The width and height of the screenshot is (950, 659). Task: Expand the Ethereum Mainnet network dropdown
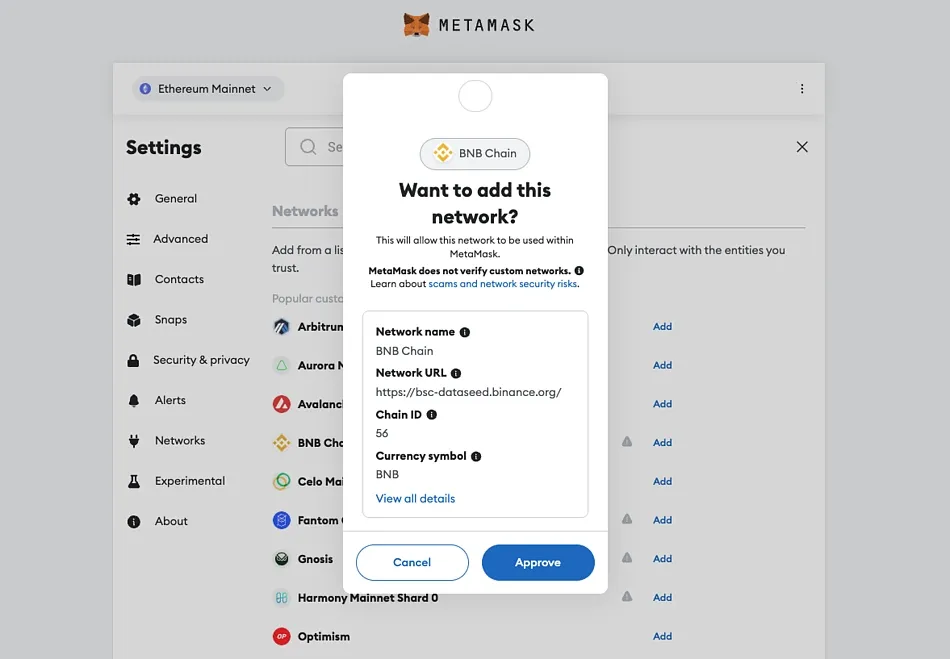208,89
